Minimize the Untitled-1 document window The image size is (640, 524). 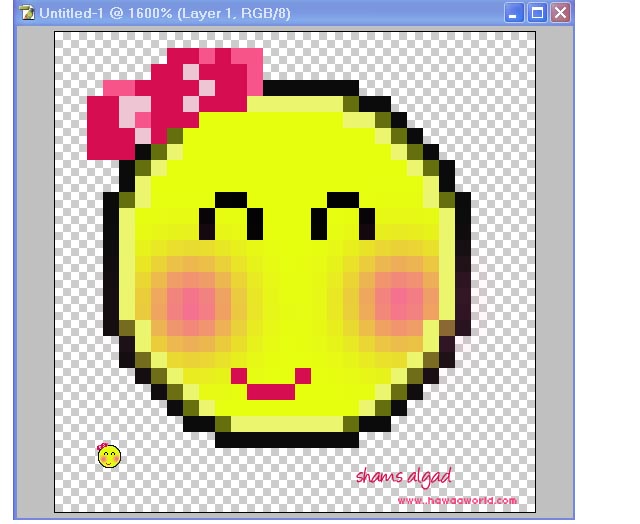[x=514, y=13]
